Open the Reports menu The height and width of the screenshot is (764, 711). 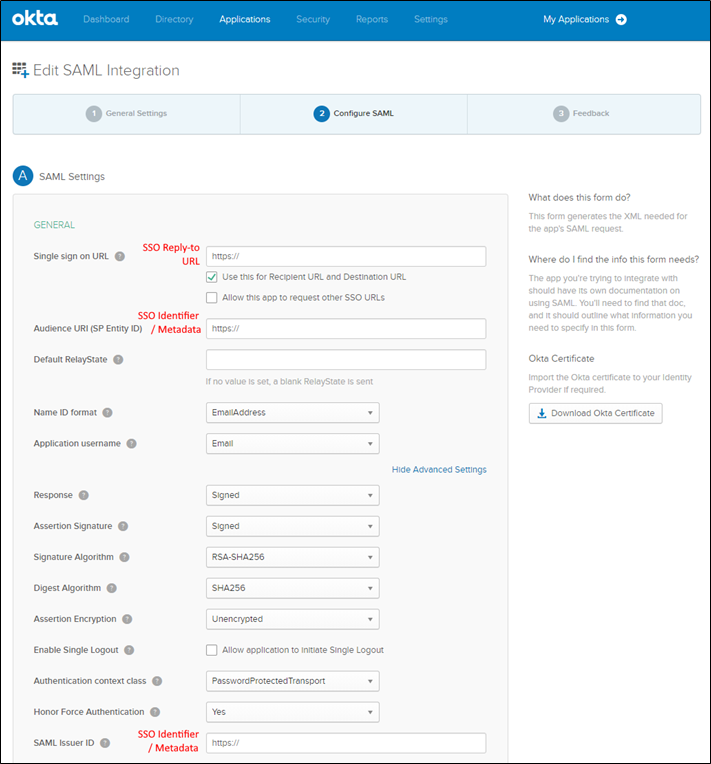point(372,19)
